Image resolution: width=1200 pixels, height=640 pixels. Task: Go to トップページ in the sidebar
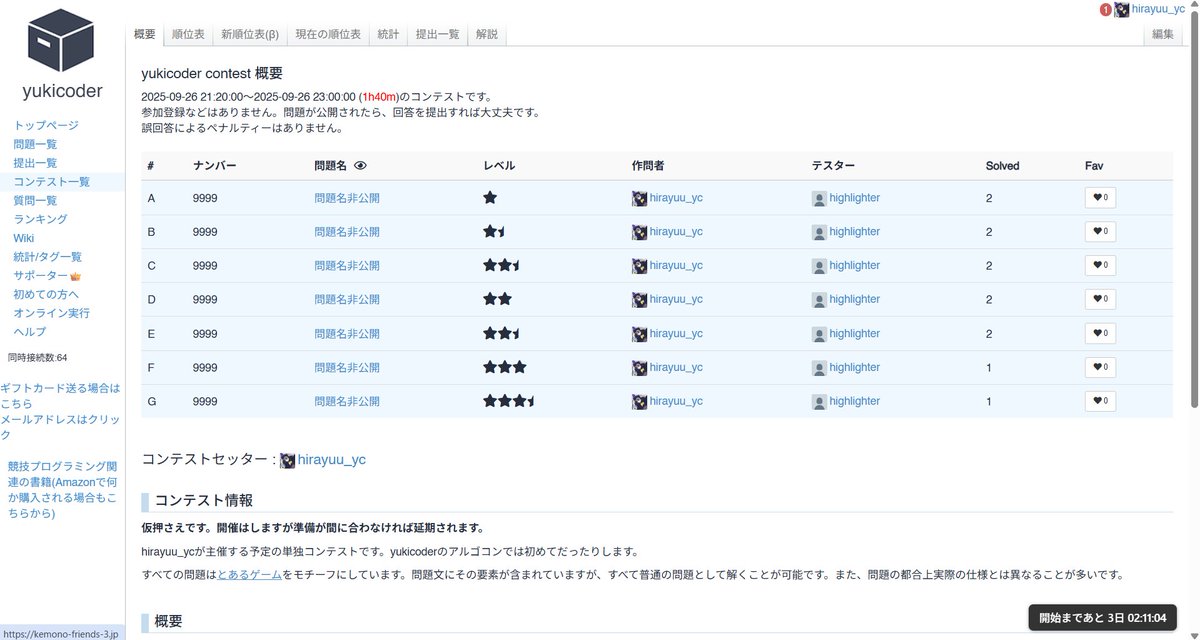click(x=46, y=125)
